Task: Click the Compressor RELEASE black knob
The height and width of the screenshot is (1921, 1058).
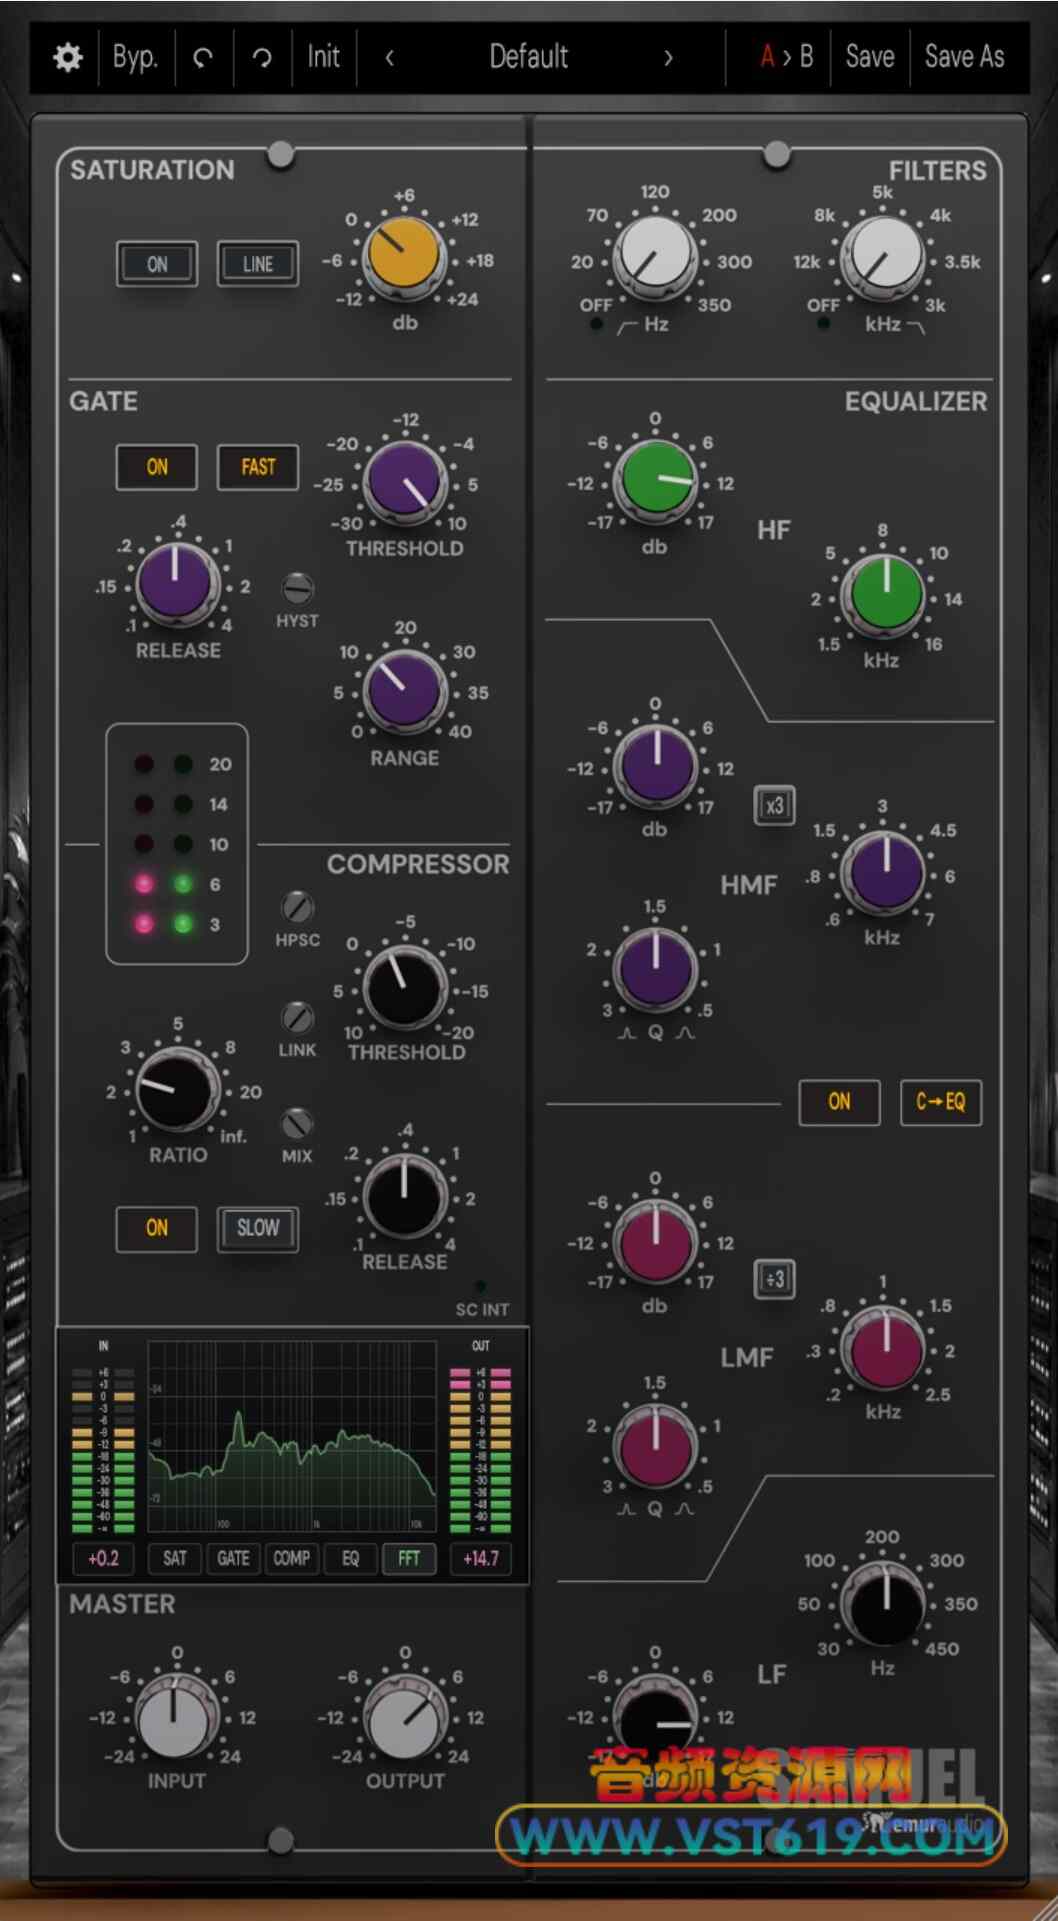Action: point(404,1196)
